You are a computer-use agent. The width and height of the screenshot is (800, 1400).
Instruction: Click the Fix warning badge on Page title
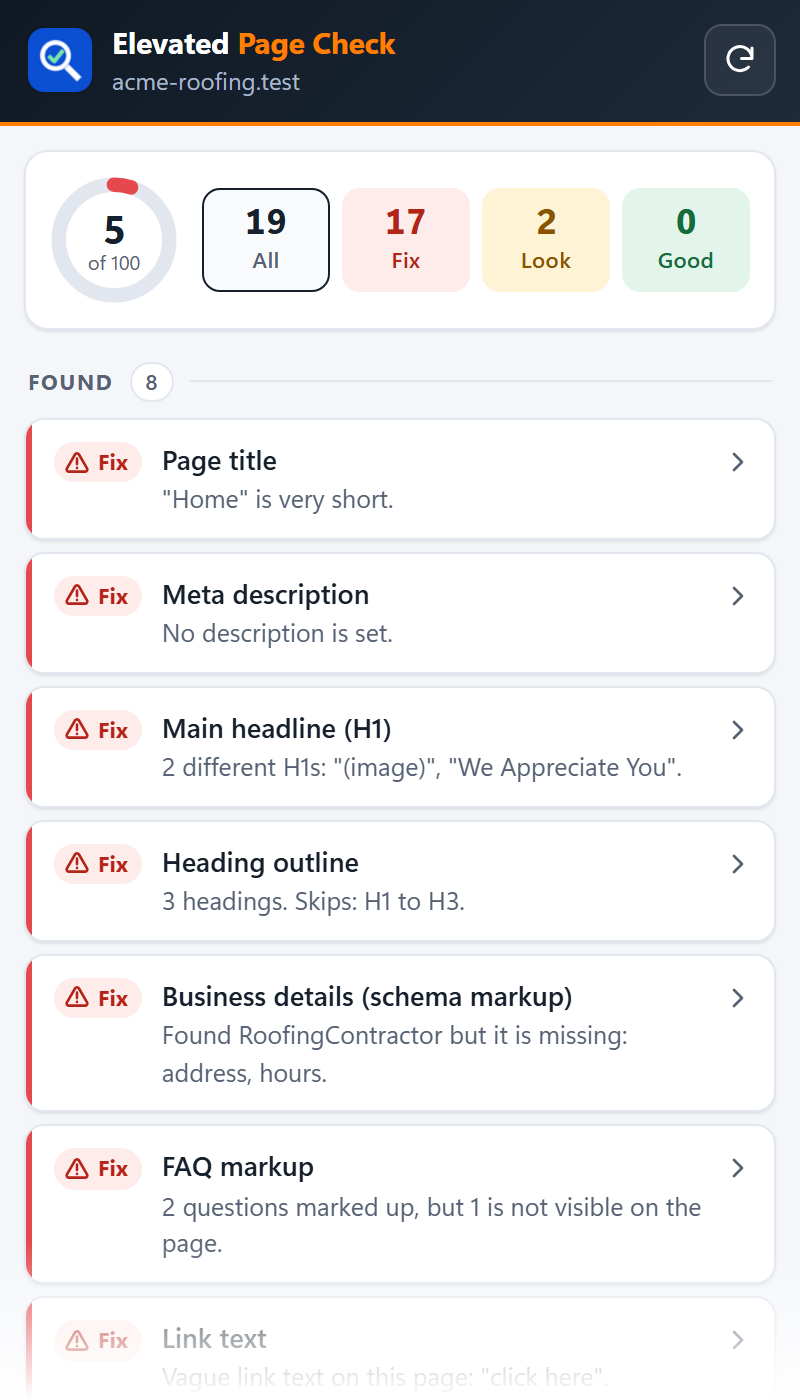point(98,463)
